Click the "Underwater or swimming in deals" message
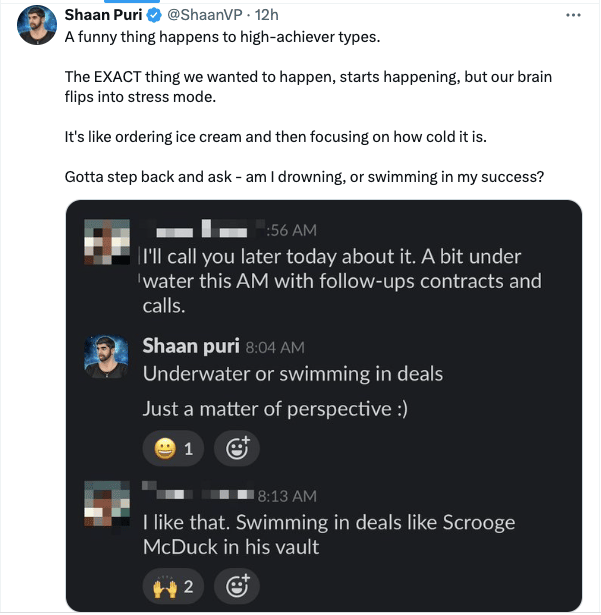This screenshot has height=615, width=601. [x=292, y=374]
